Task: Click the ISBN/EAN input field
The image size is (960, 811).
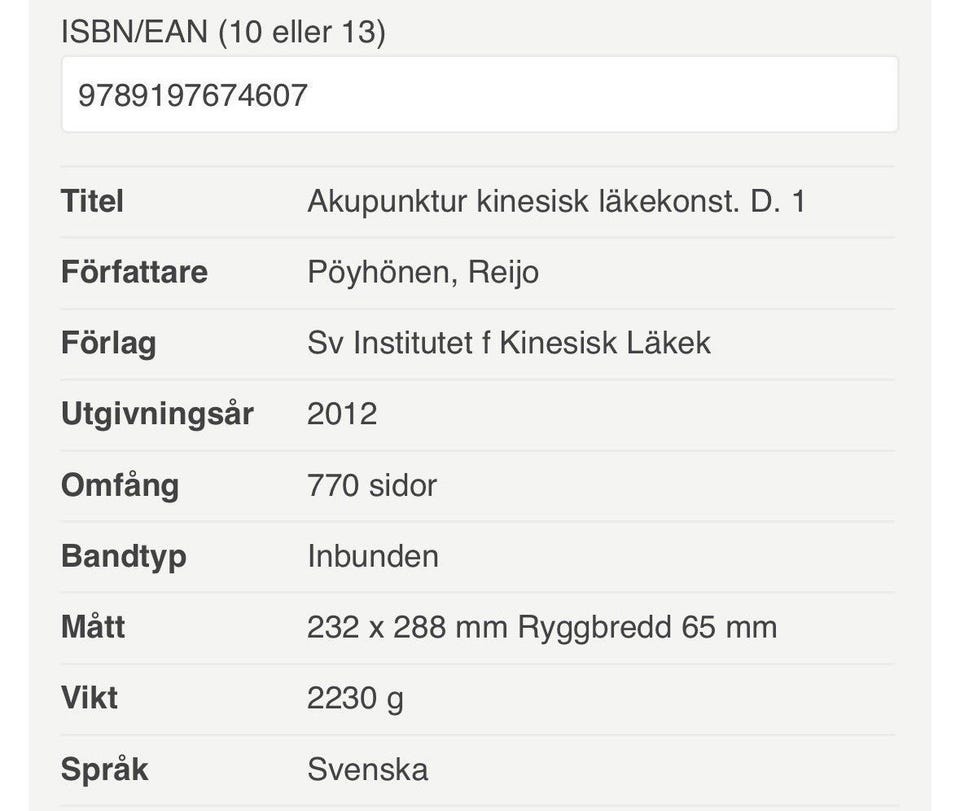Action: coord(480,95)
